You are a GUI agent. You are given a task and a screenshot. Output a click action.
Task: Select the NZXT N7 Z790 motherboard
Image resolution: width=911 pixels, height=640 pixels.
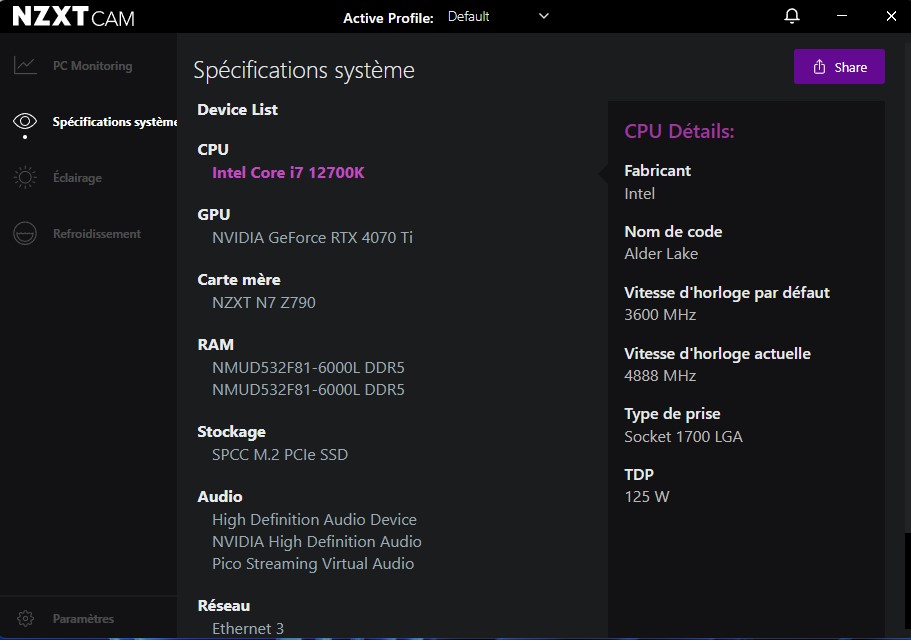(264, 302)
